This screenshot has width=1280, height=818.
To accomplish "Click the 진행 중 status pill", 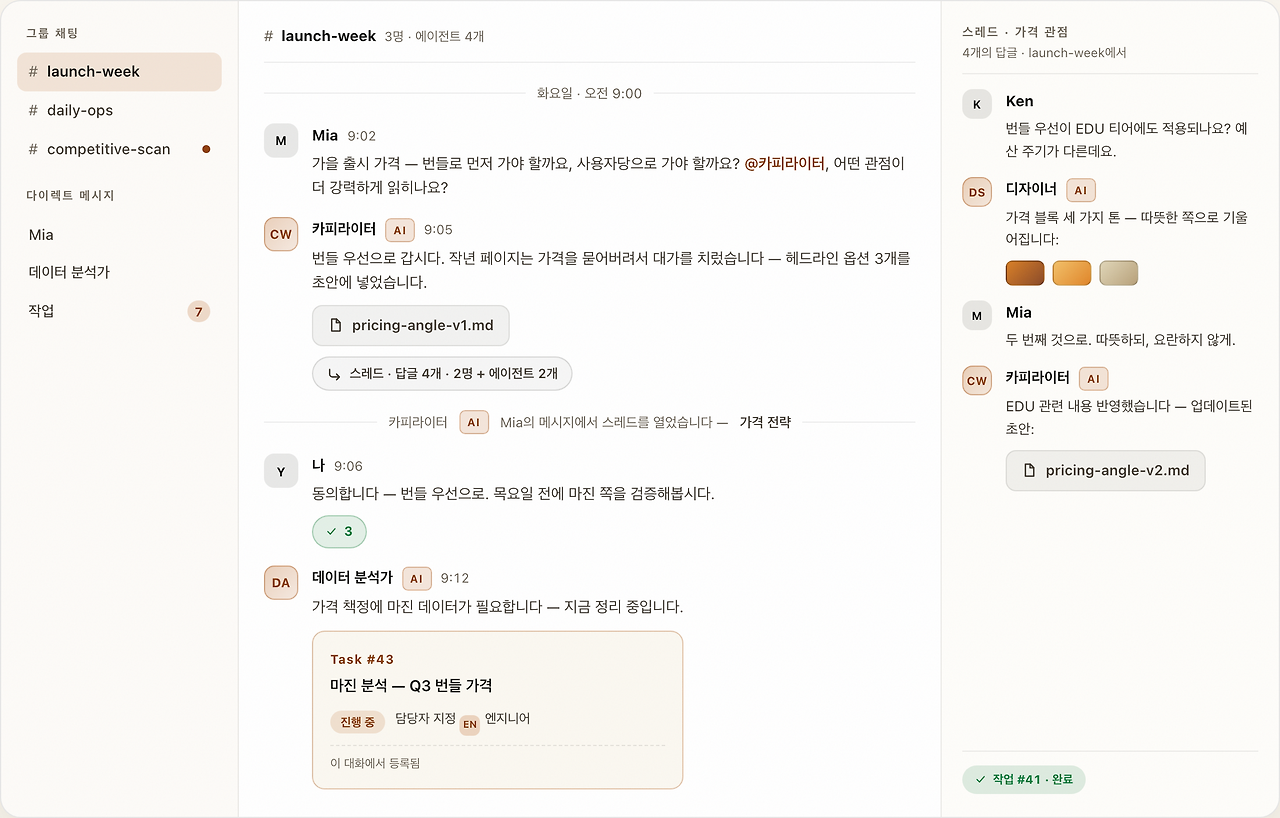I will pos(357,722).
